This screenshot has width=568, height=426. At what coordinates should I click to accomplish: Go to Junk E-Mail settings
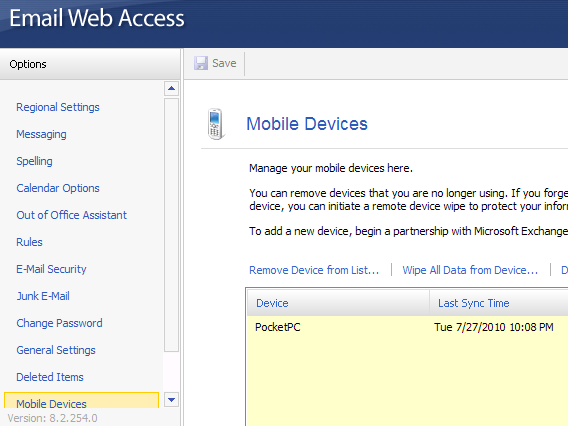click(43, 296)
